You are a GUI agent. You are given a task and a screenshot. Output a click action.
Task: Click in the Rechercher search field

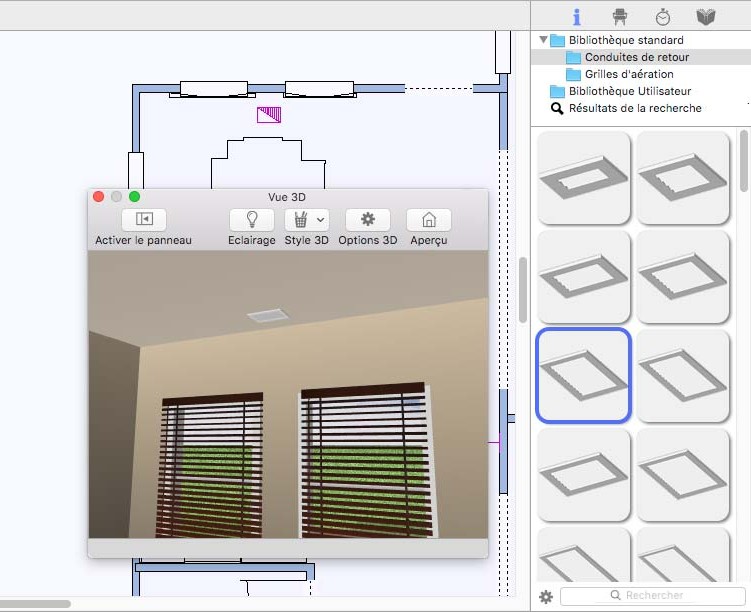650,596
